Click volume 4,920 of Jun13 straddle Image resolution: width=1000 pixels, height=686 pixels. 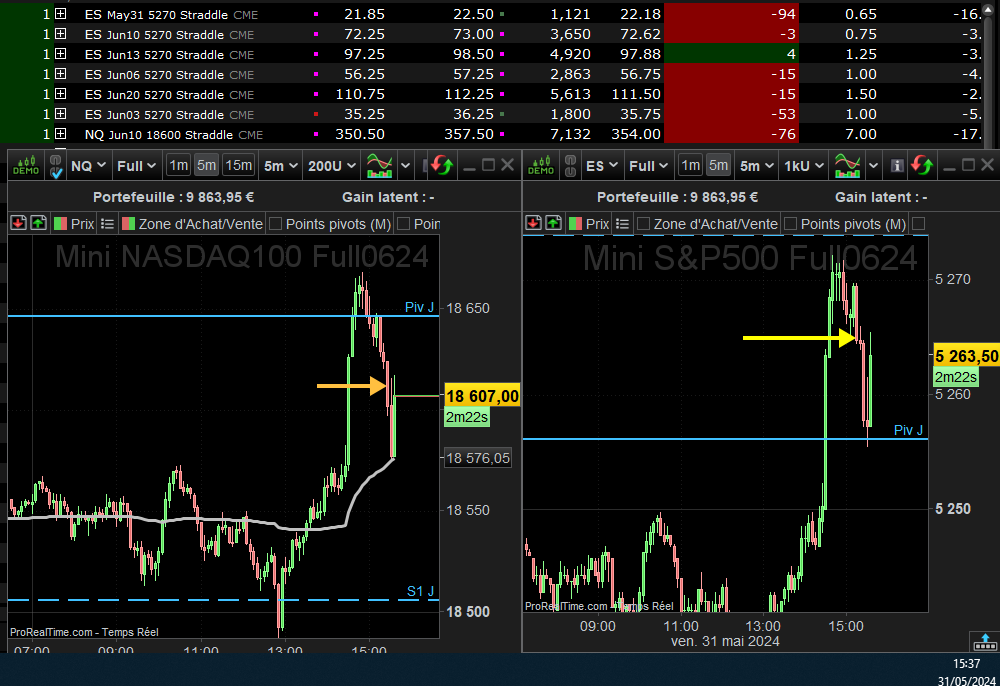(570, 54)
